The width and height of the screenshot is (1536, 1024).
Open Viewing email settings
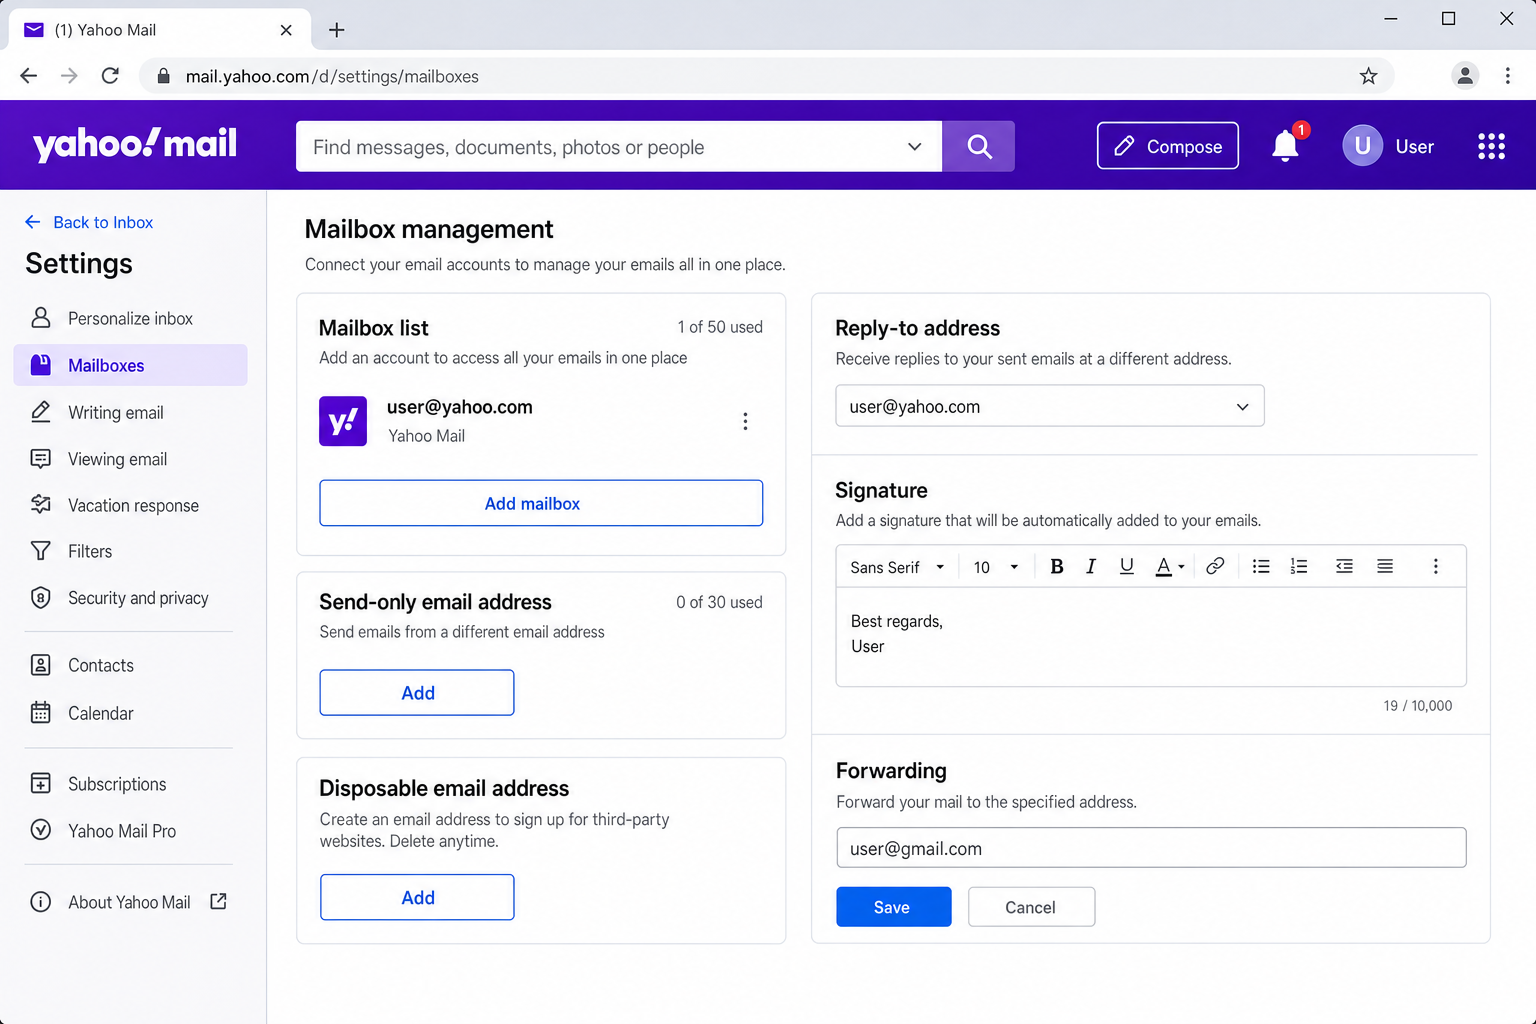pos(131,459)
